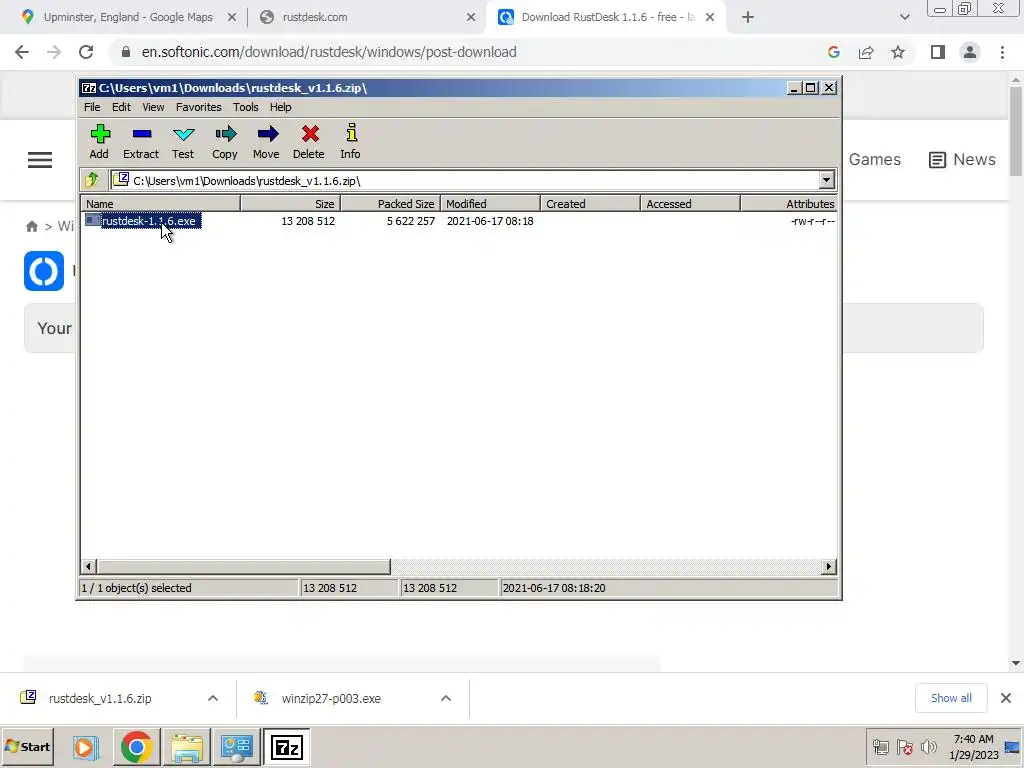Click the archive path address field

464,180
